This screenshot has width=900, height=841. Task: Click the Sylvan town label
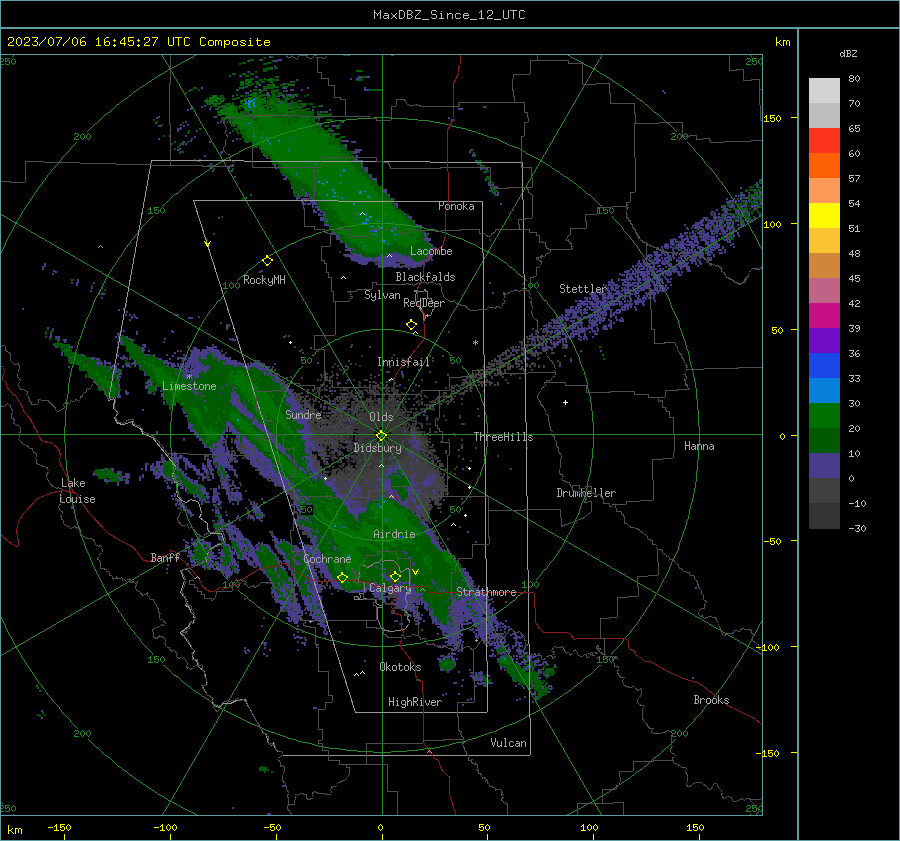click(x=382, y=295)
